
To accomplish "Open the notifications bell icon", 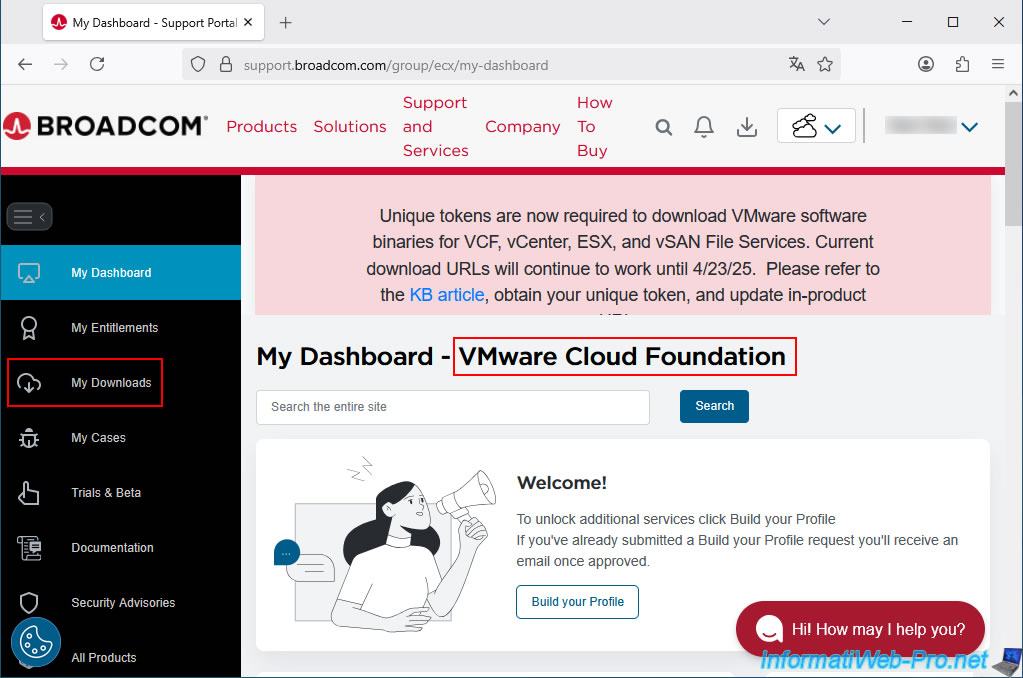I will [x=704, y=127].
